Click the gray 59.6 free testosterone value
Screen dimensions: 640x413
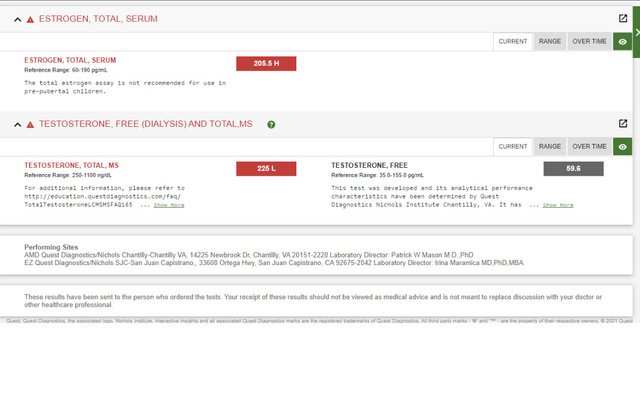(573, 169)
